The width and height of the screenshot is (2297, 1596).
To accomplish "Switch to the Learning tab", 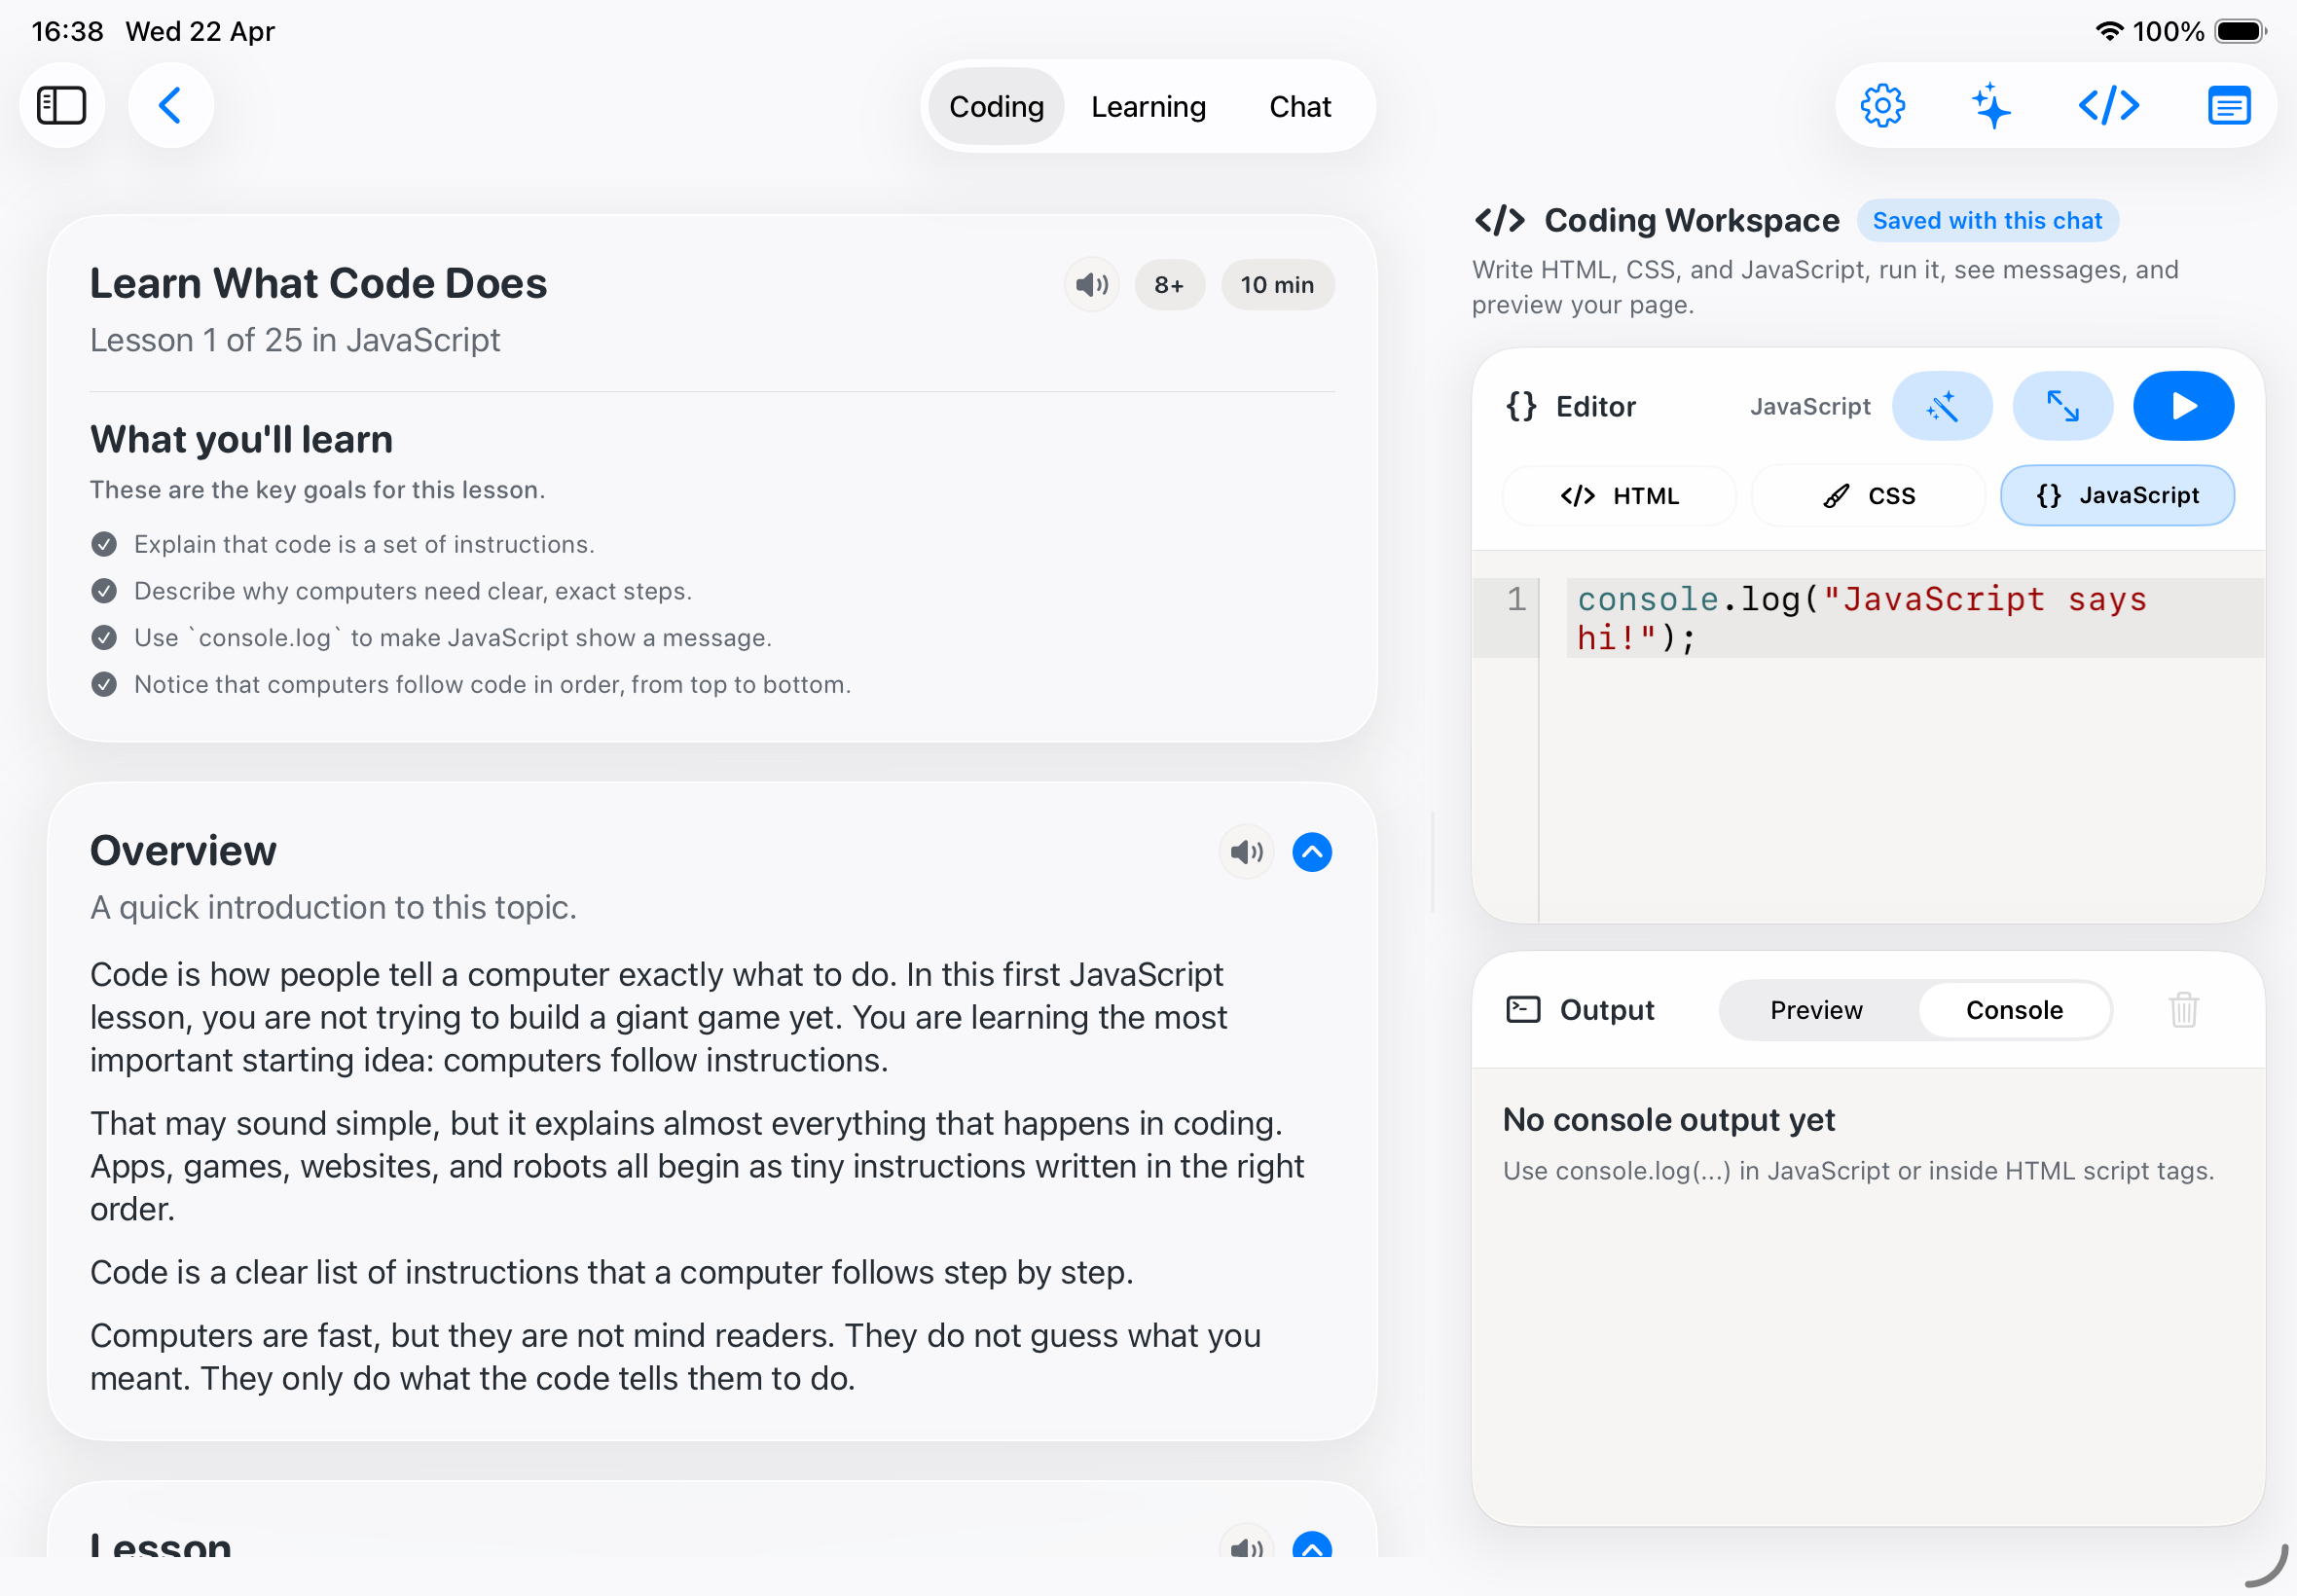I will (1148, 106).
